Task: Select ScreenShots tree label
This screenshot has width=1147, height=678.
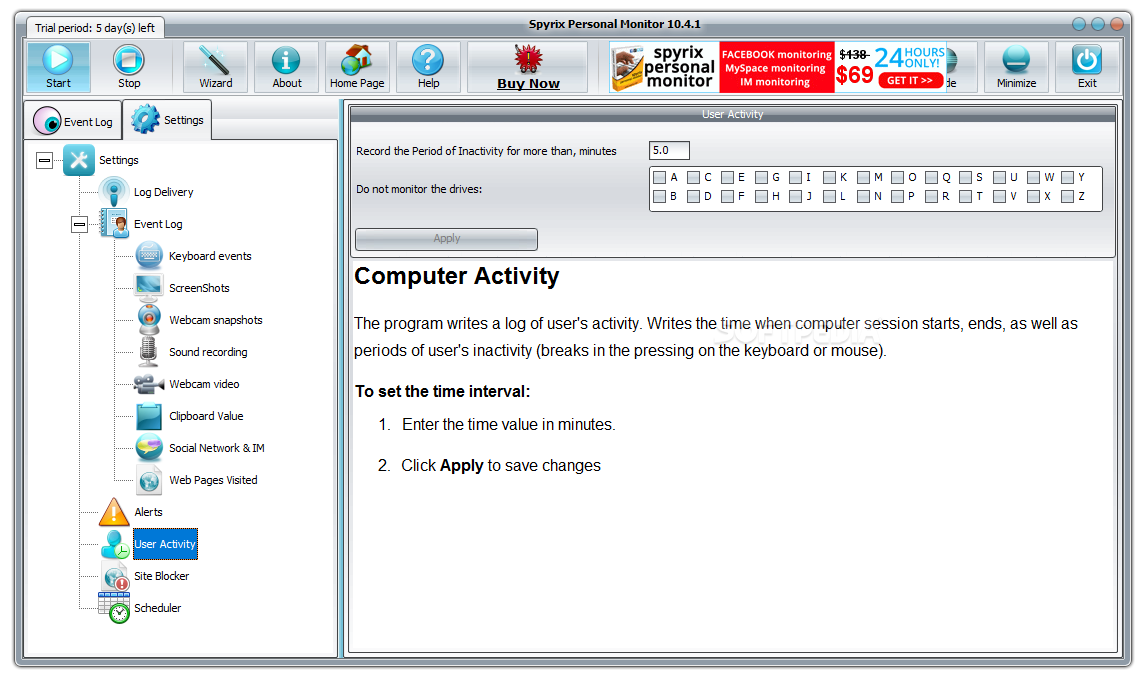Action: 199,288
